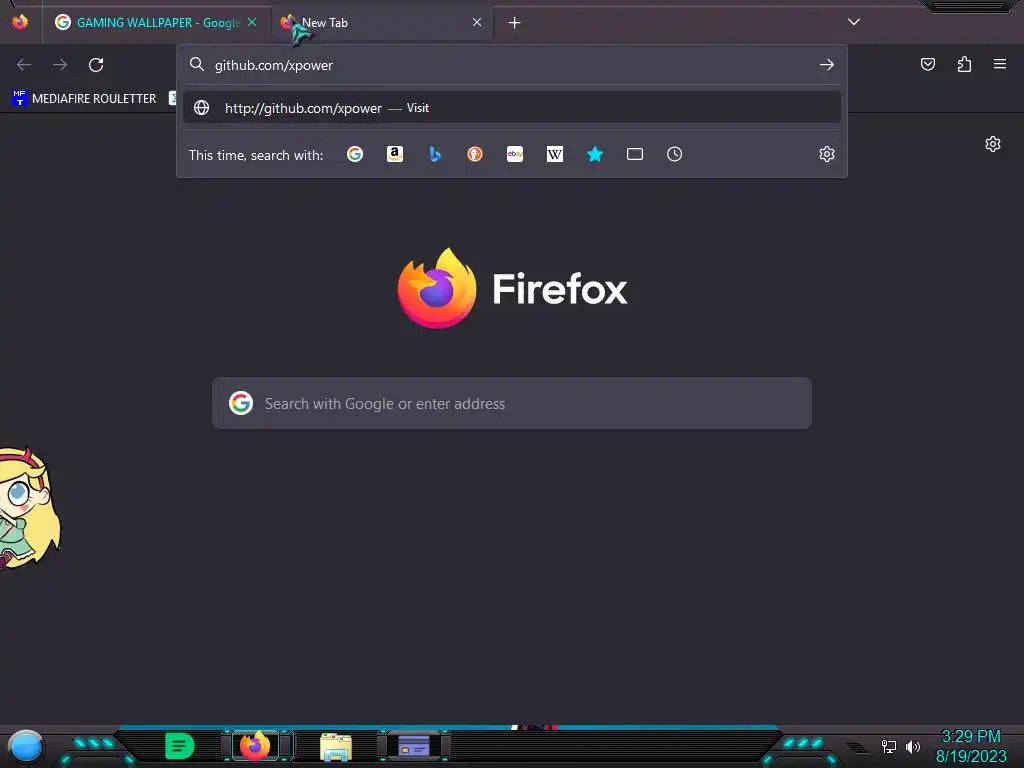Click the address bar with github.com/xpower

pos(513,65)
